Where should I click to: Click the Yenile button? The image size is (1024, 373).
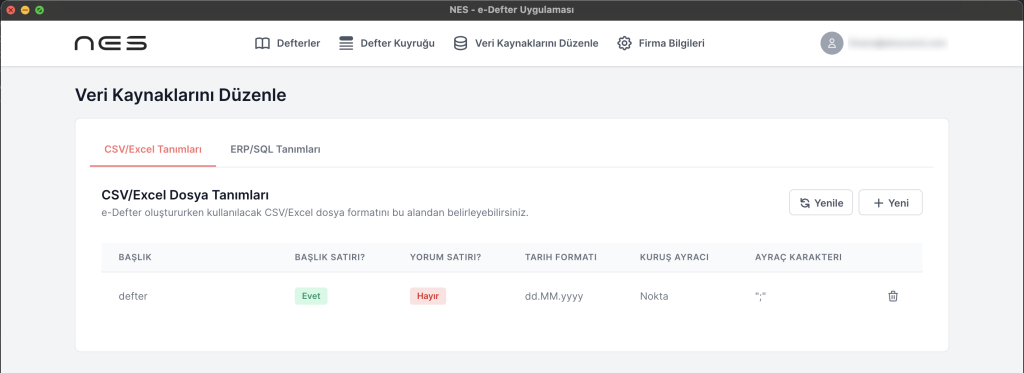tap(821, 203)
